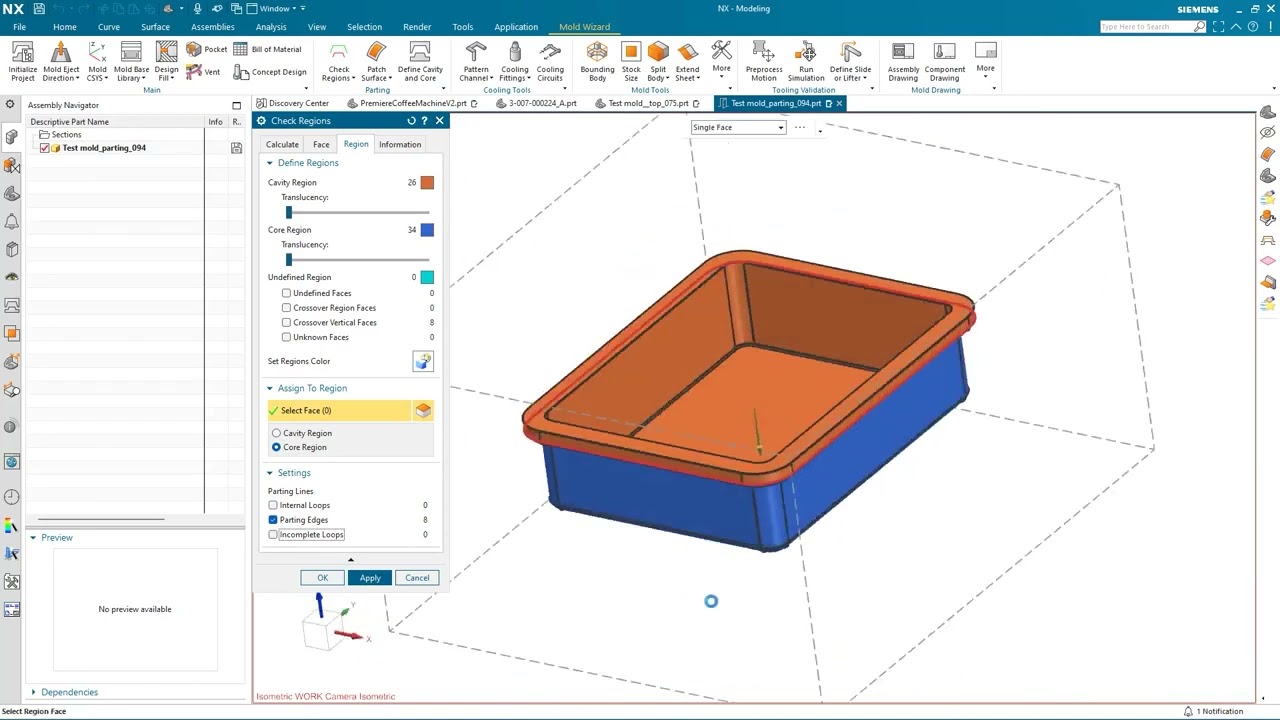1280x720 pixels.
Task: Click the blue Core Region color swatch
Action: click(x=427, y=230)
